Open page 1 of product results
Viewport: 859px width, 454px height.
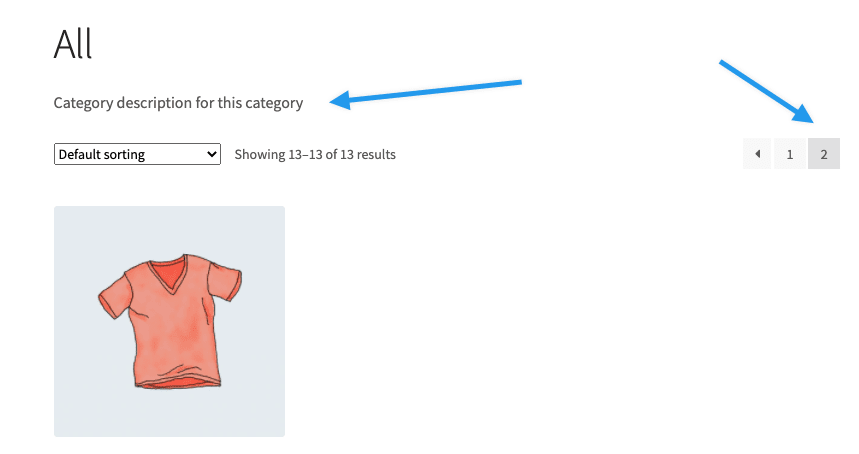tap(790, 154)
